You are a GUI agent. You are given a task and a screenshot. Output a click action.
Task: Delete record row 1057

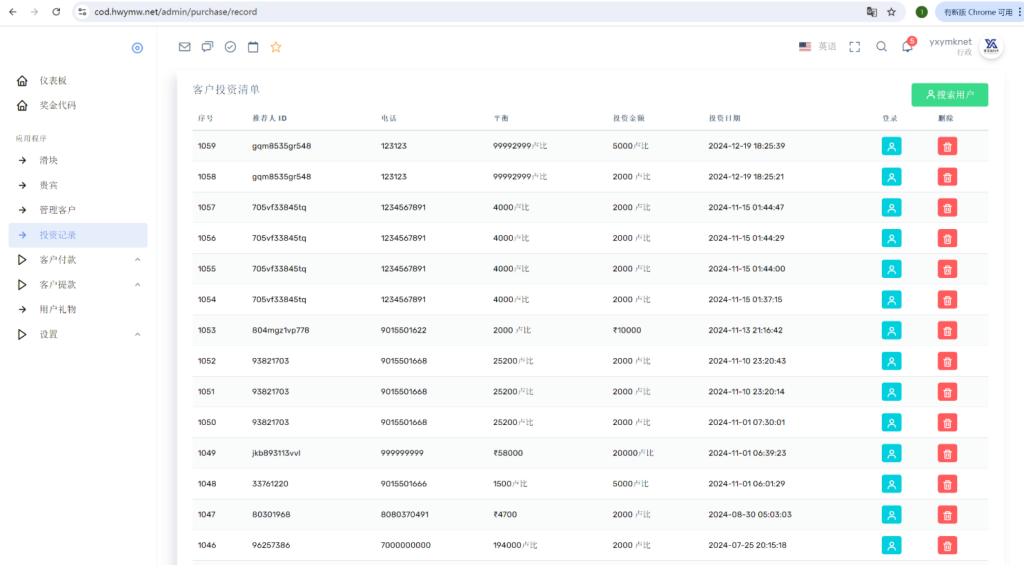pyautogui.click(x=948, y=208)
